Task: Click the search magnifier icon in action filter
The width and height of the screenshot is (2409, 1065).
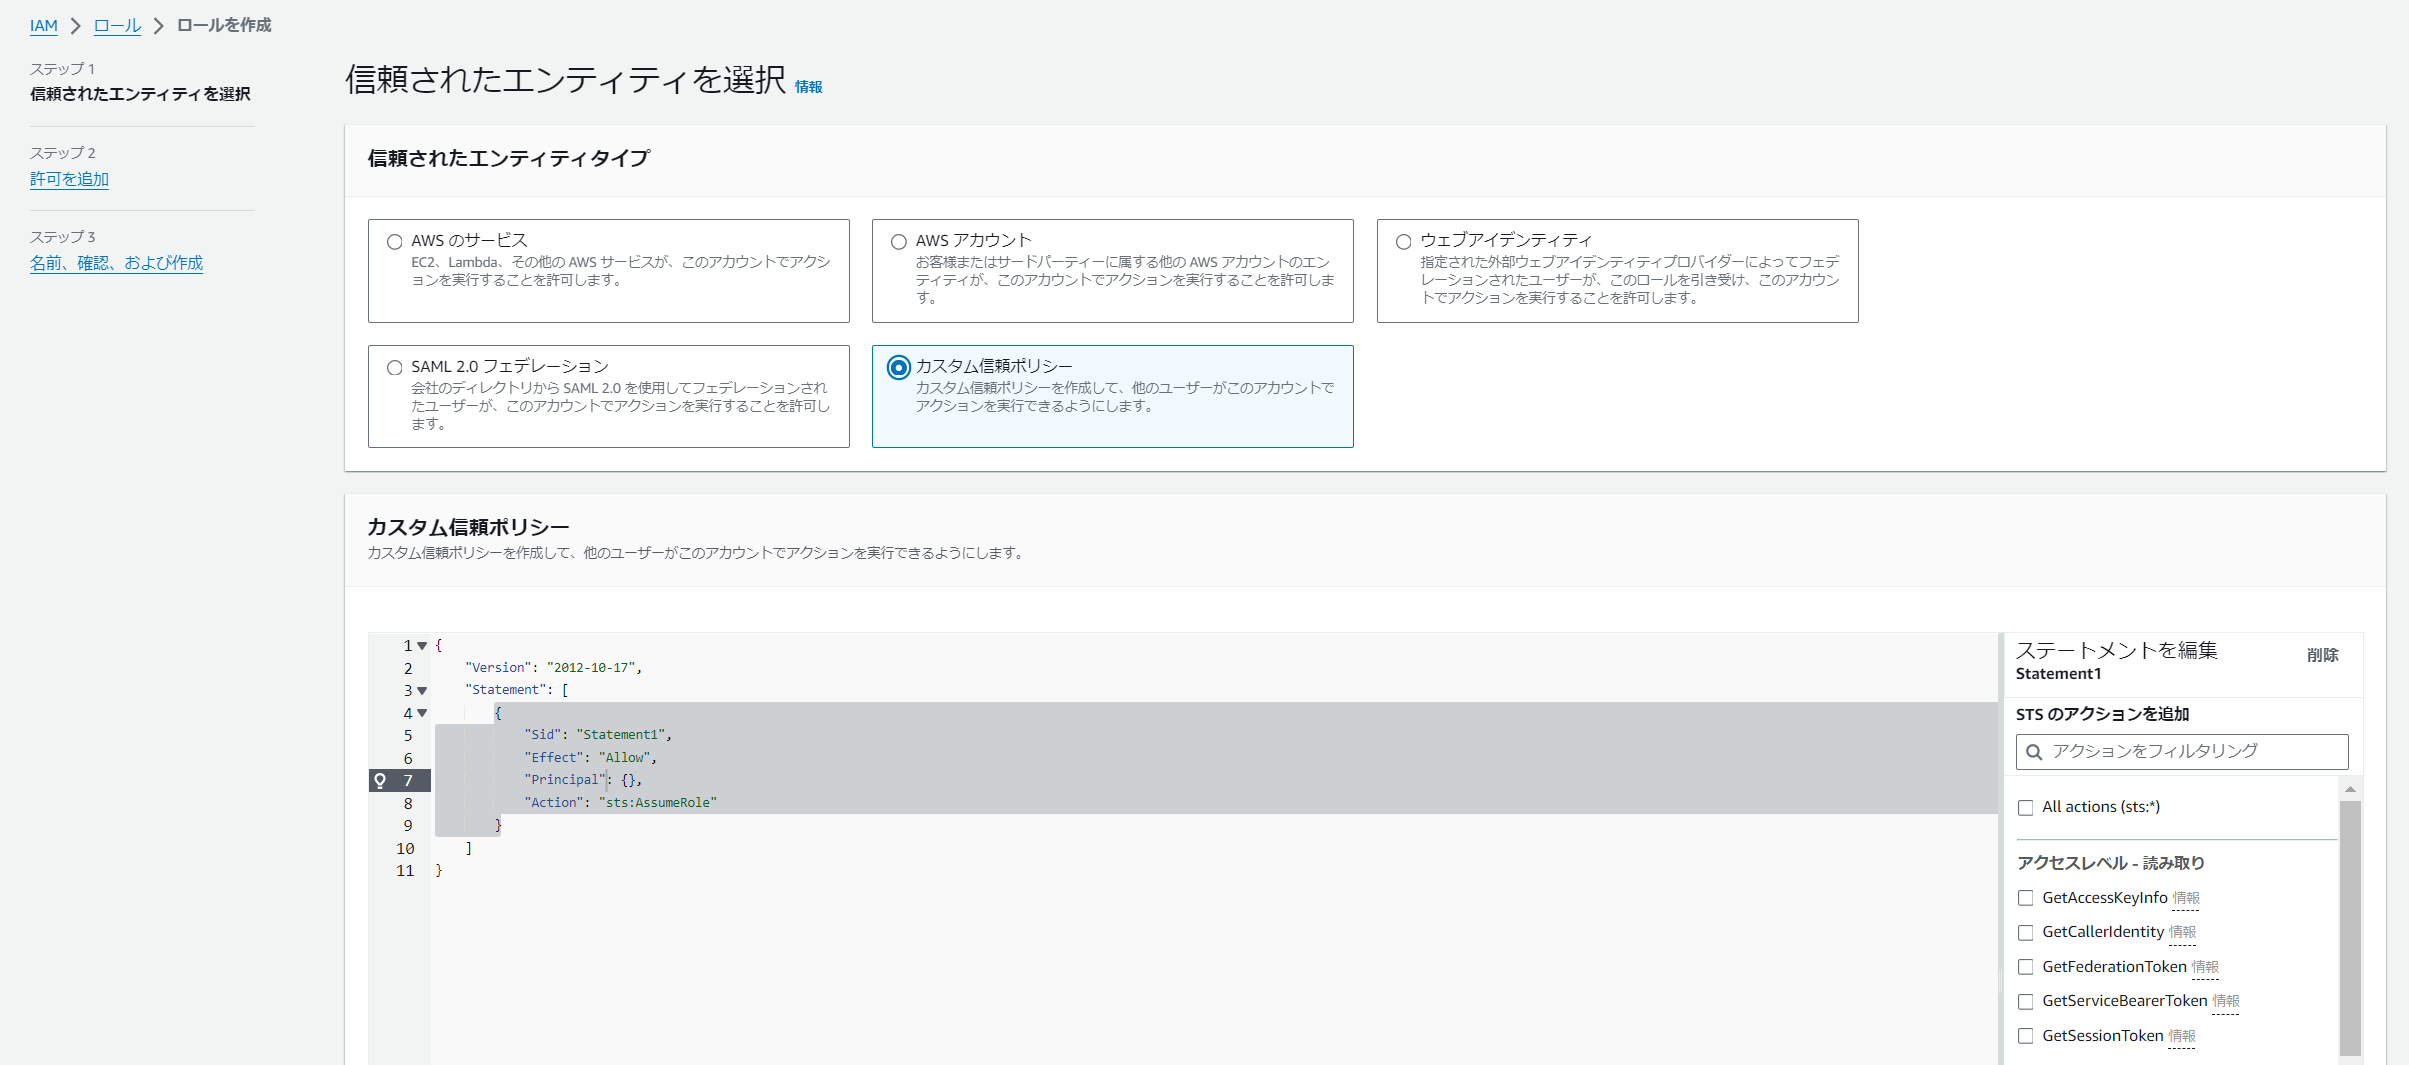Action: (2034, 752)
